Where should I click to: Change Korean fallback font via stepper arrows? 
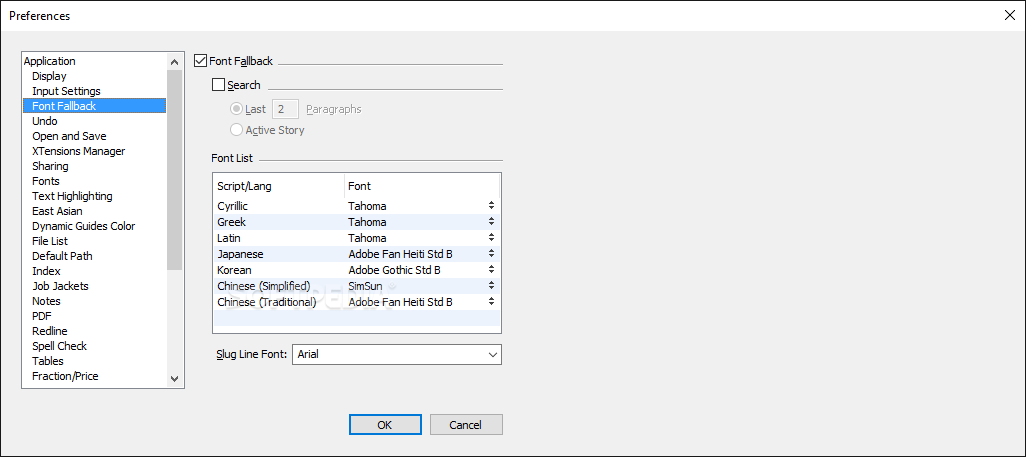[491, 270]
